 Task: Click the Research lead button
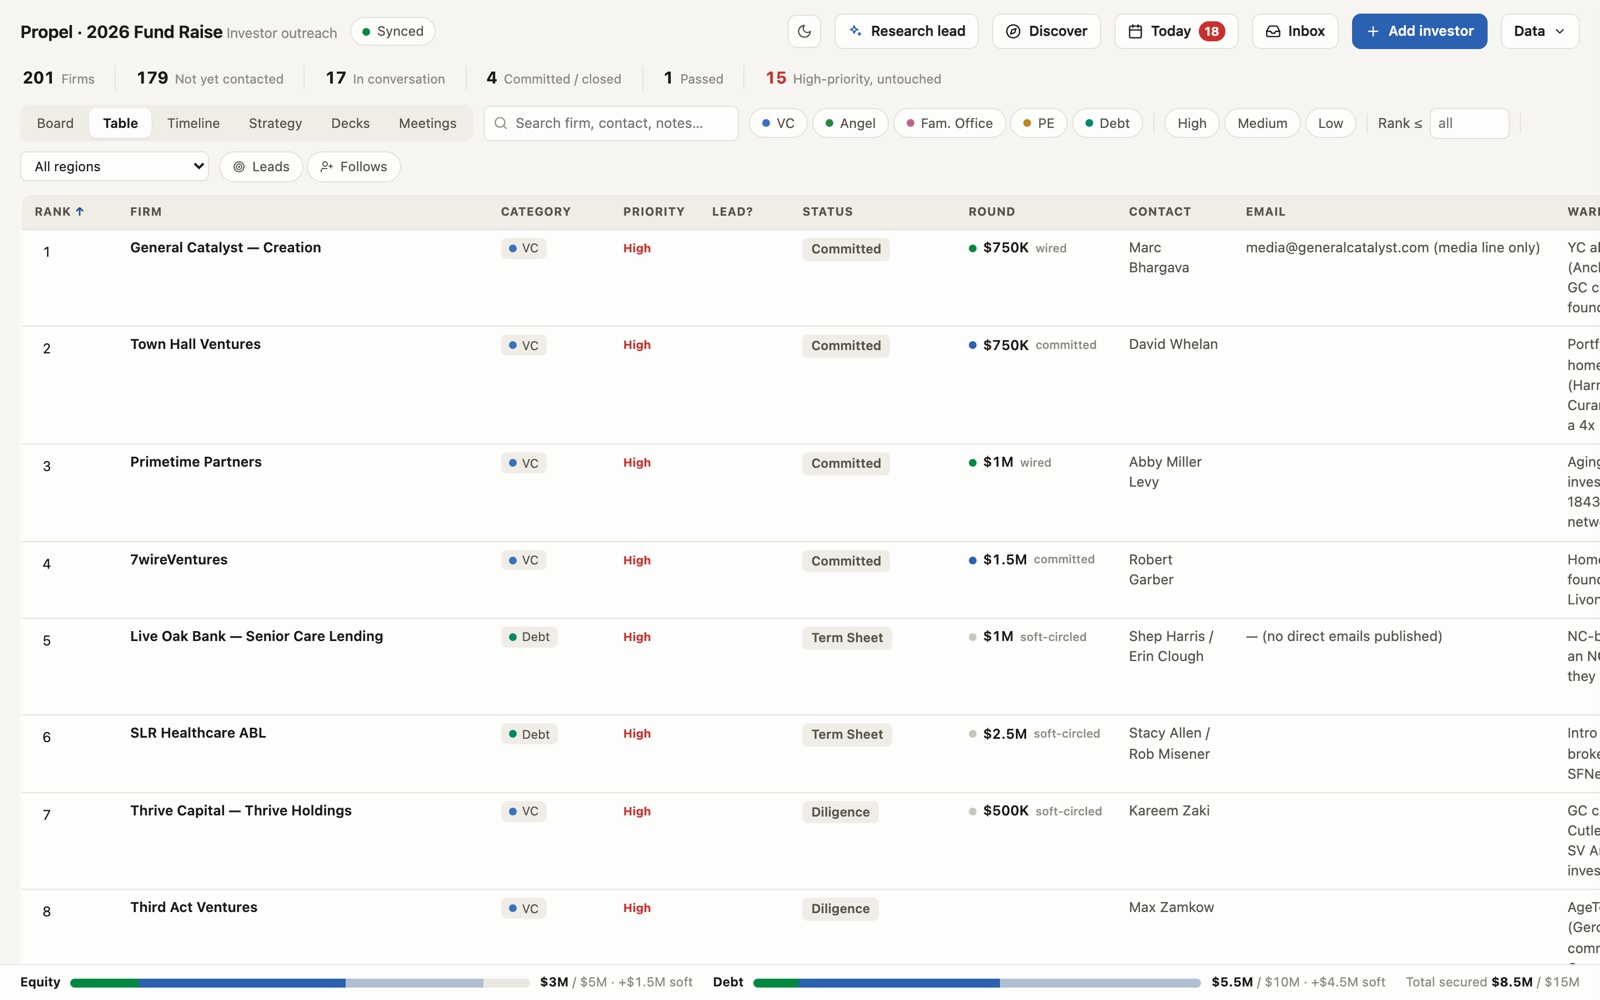pyautogui.click(x=906, y=31)
